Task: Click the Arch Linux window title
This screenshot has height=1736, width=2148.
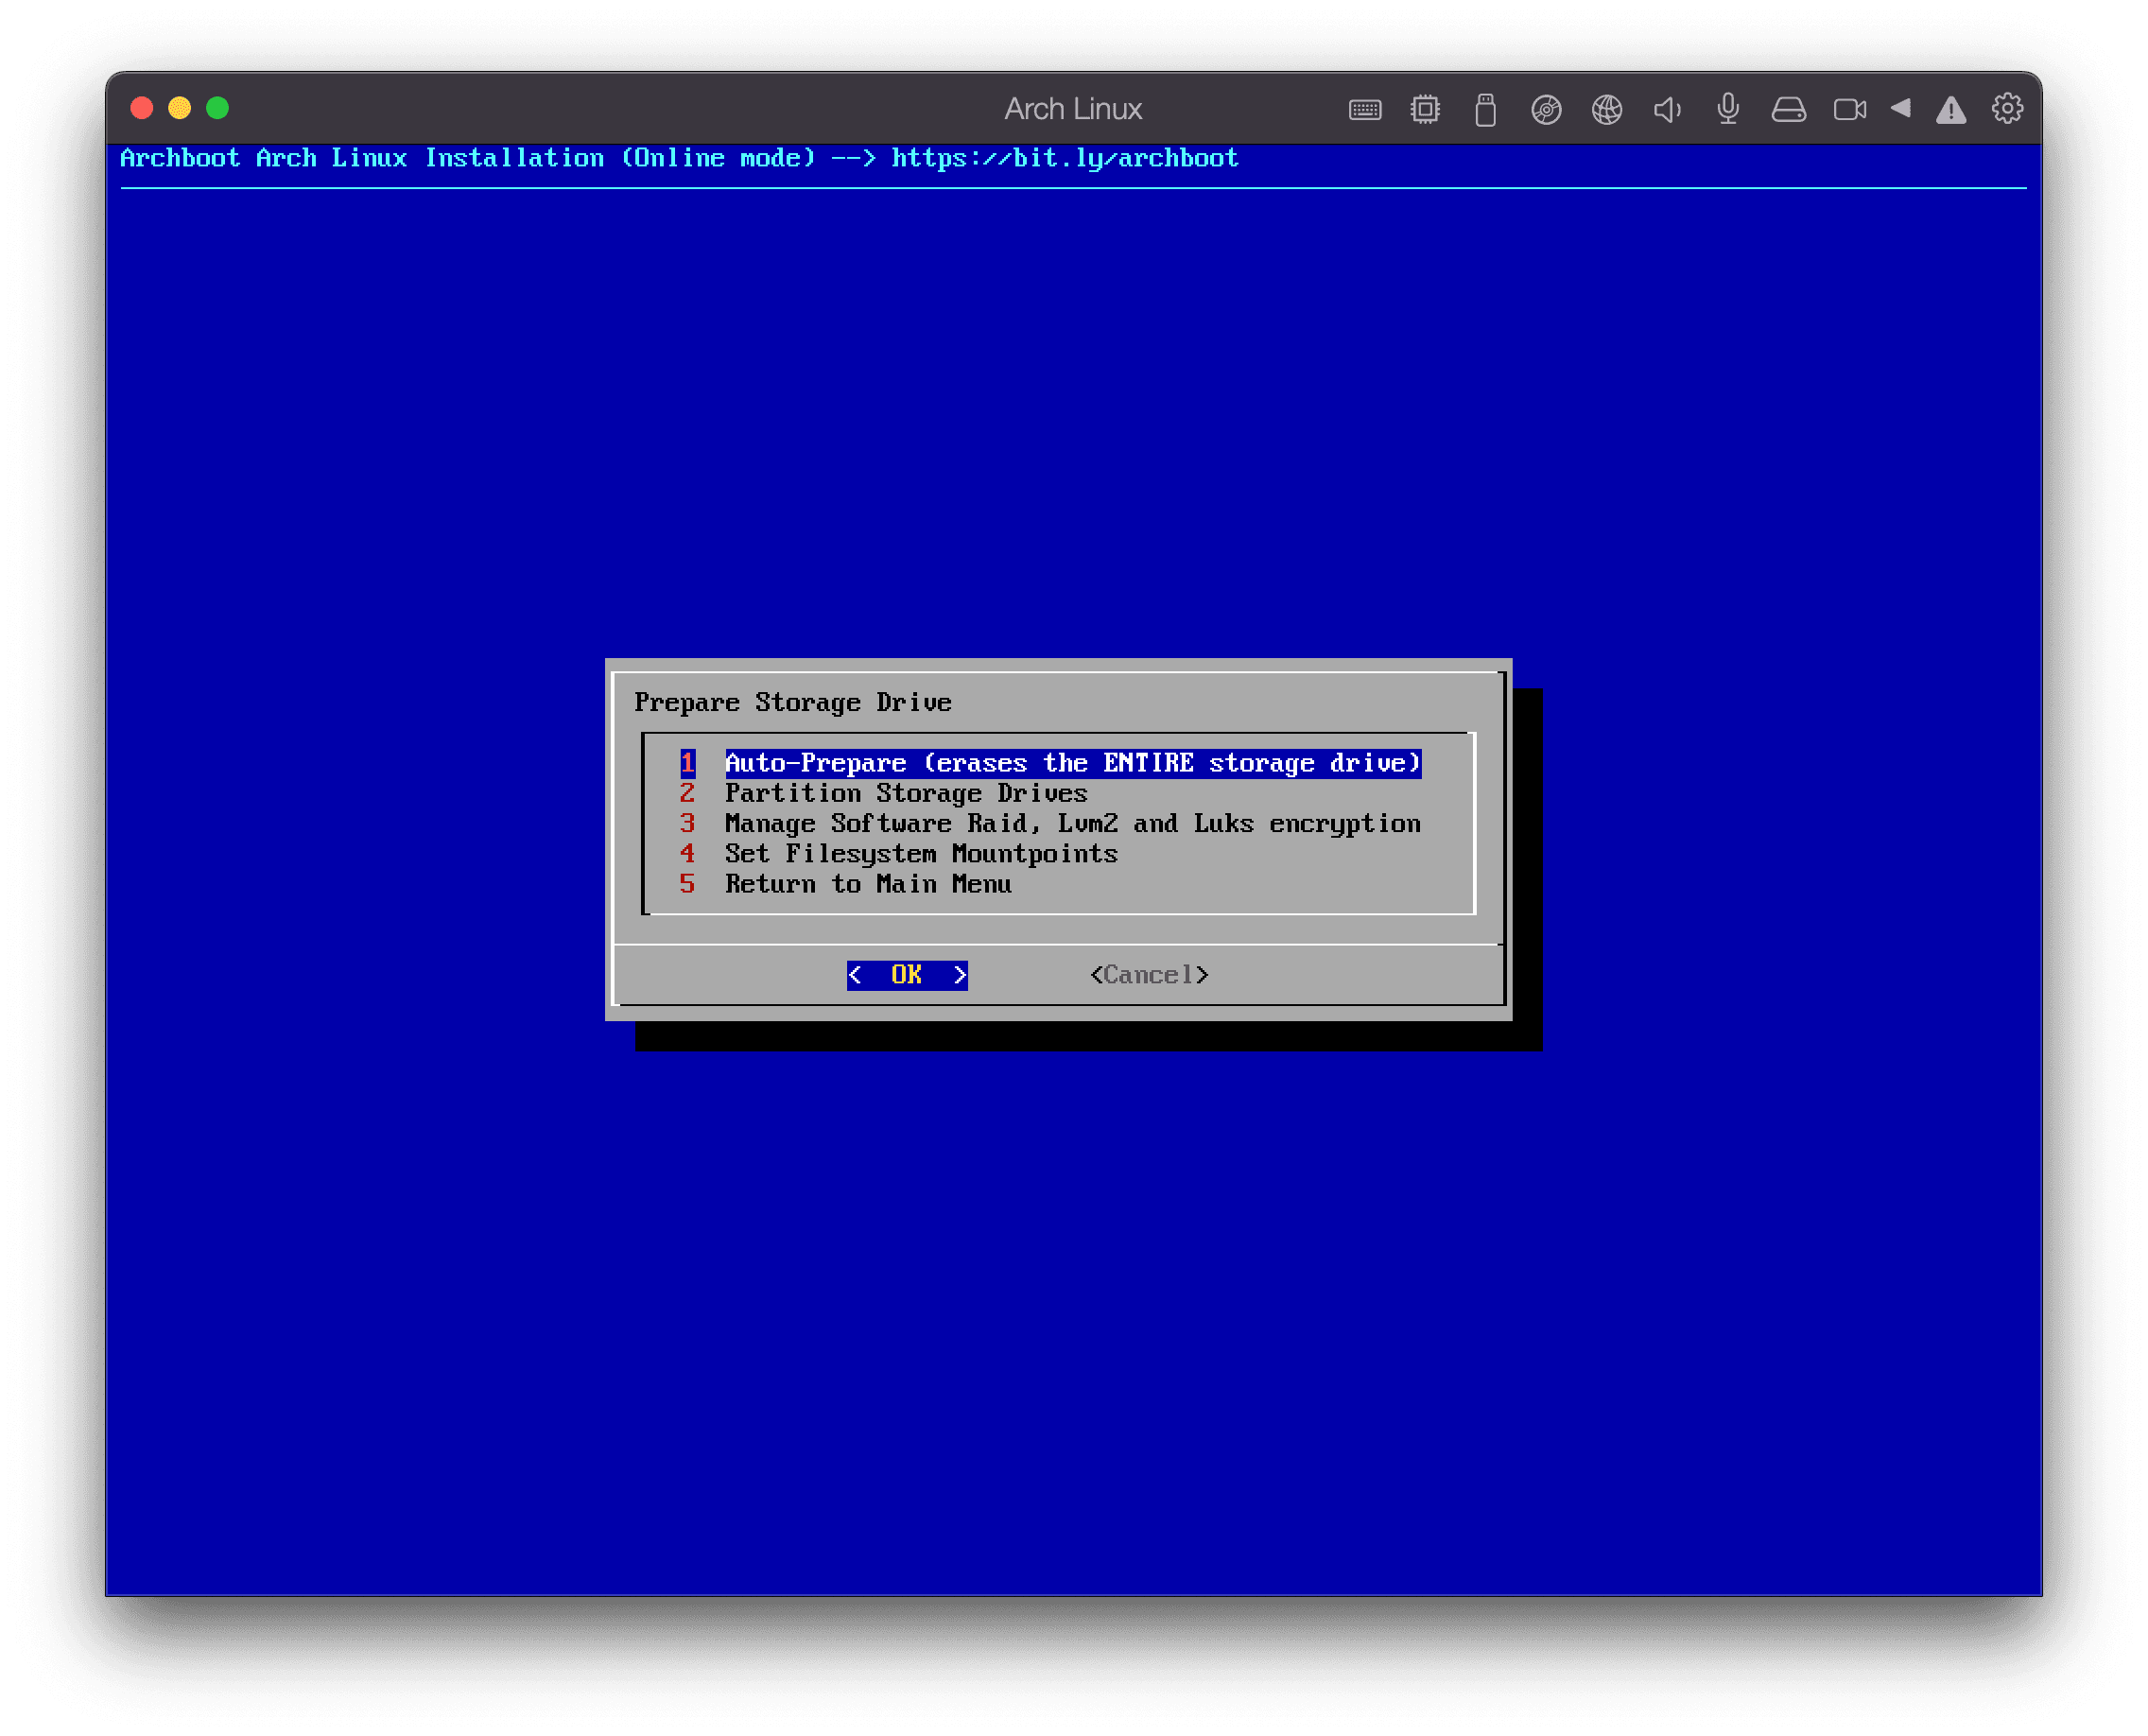Action: coord(1073,109)
